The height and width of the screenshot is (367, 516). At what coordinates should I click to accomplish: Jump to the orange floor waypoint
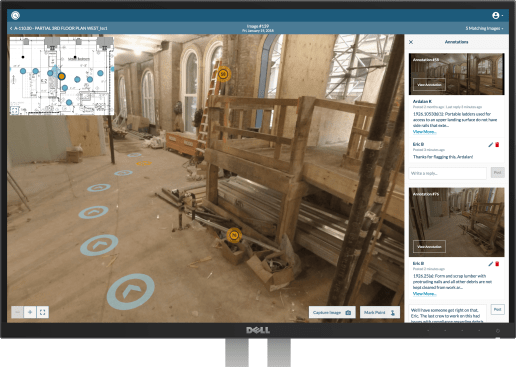144,163
